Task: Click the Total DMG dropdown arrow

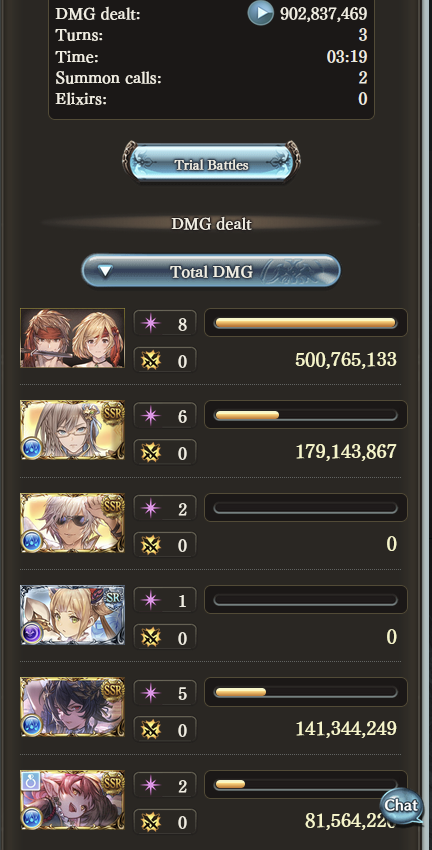Action: tap(105, 271)
